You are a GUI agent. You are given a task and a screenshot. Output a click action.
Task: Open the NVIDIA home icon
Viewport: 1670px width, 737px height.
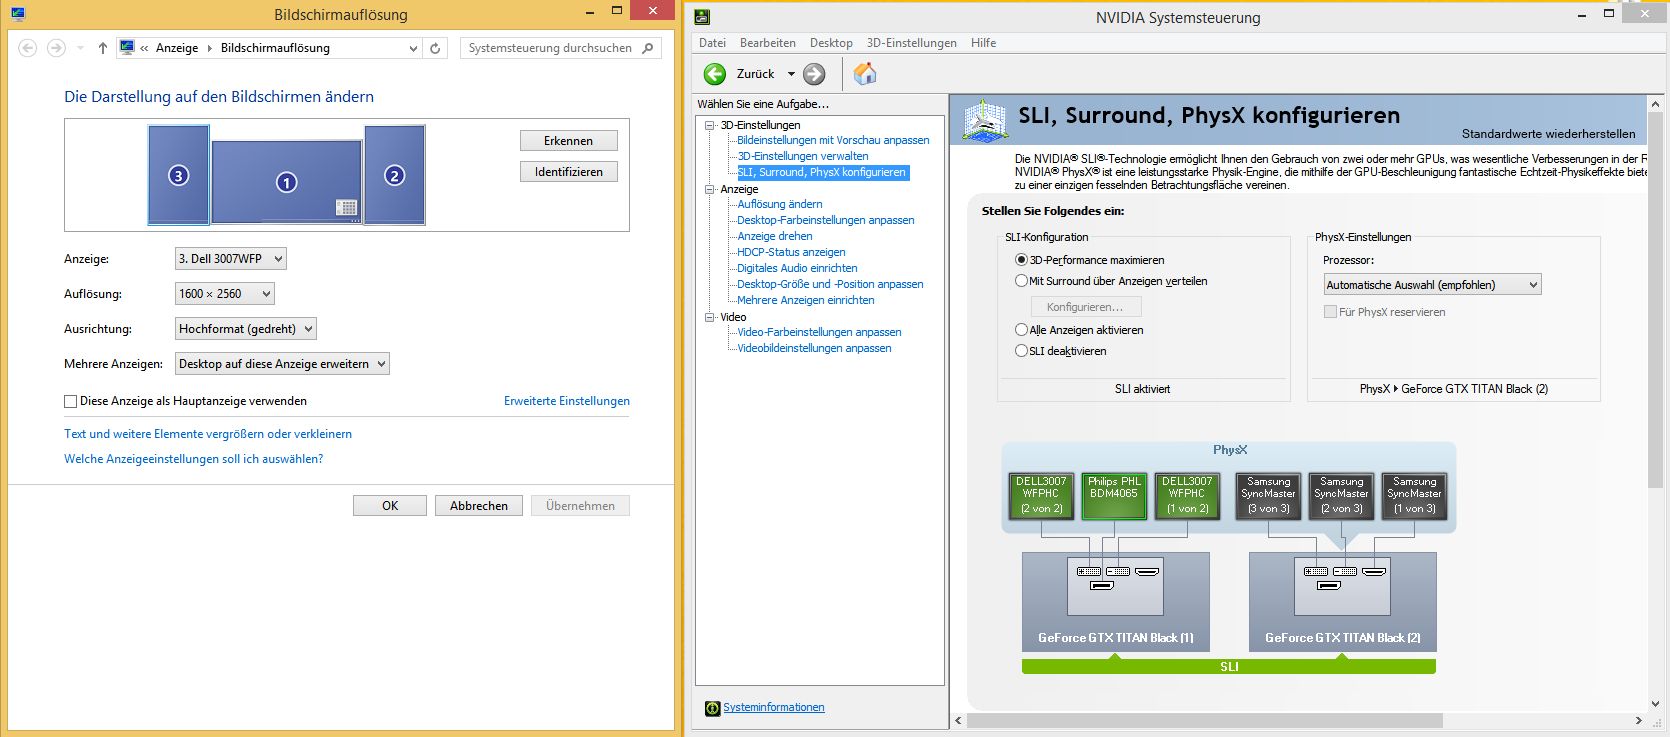pyautogui.click(x=865, y=73)
